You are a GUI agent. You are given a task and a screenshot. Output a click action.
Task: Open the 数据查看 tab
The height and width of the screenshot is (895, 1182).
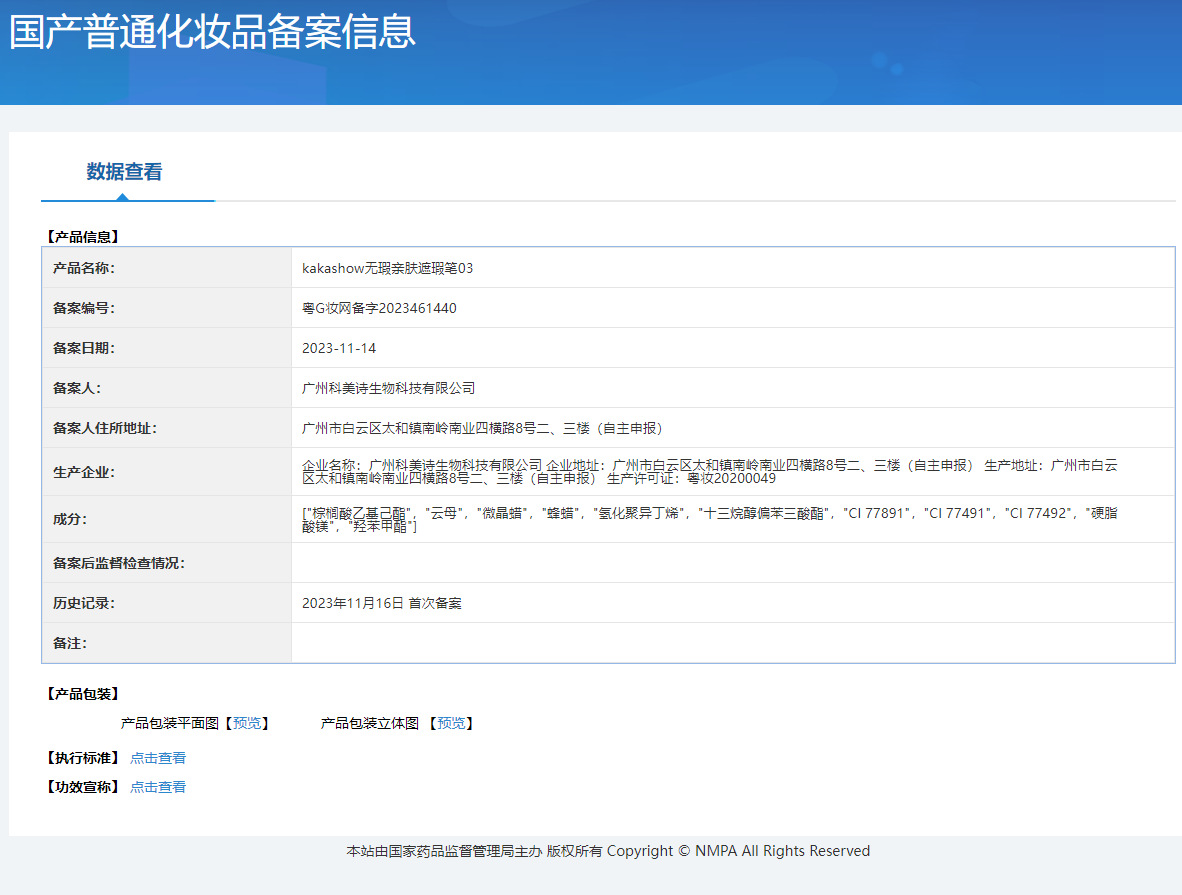(x=124, y=172)
